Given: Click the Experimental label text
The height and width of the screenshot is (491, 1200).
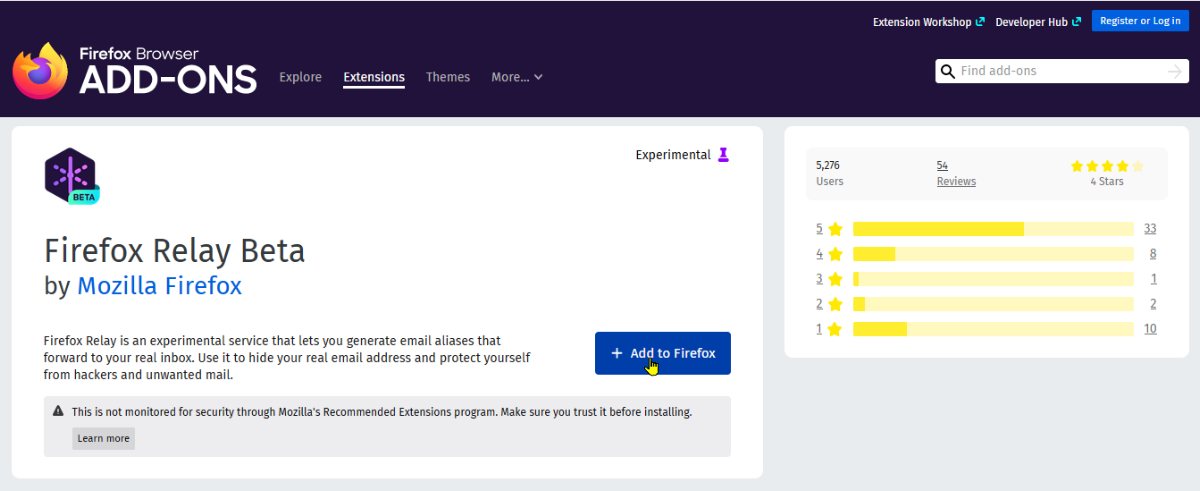Looking at the screenshot, I should tap(673, 155).
